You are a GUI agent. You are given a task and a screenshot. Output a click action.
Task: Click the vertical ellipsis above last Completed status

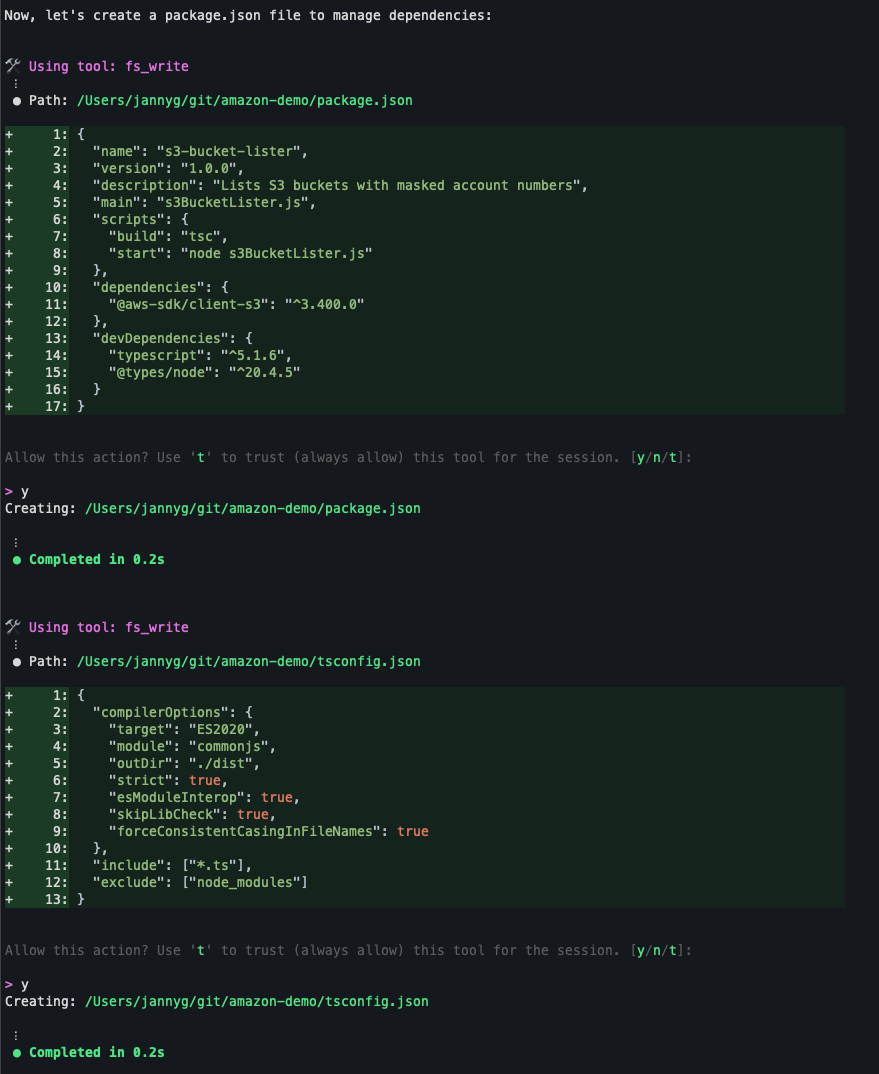click(x=16, y=1036)
